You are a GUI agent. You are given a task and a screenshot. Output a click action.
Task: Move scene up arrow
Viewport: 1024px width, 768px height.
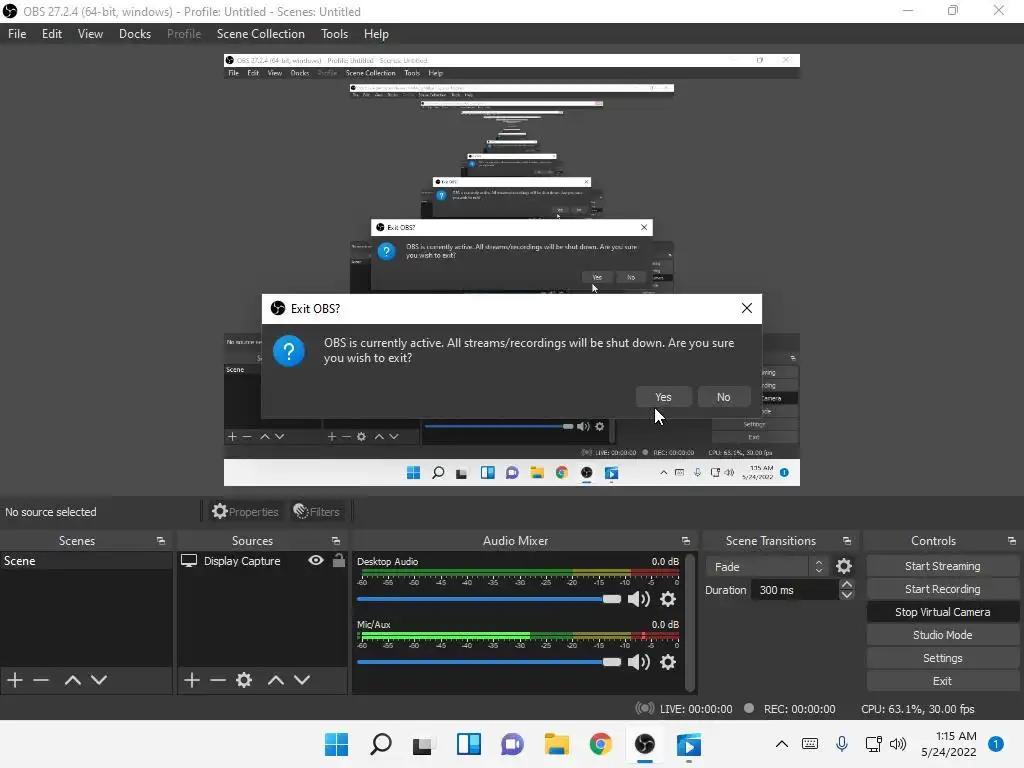coord(72,680)
